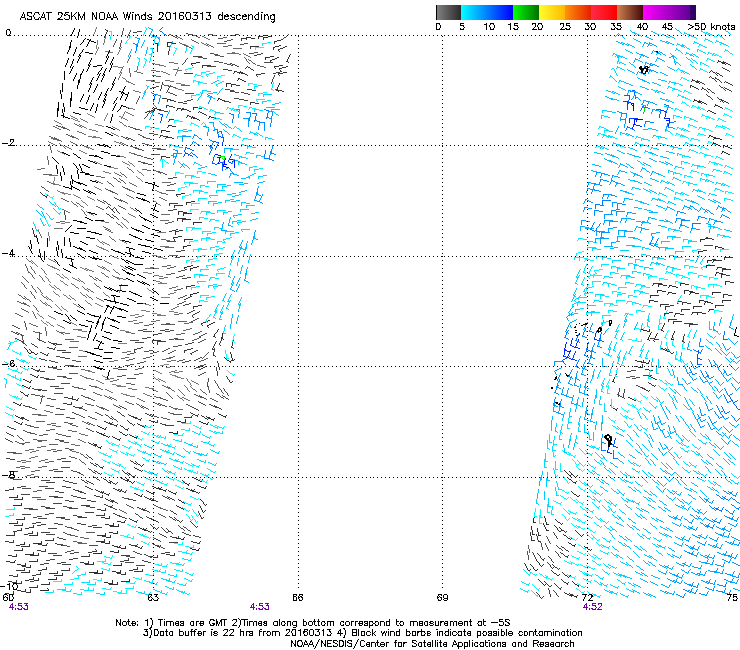Select the cyan-blue 5-15 knots color band
Image resolution: width=740 pixels, height=650 pixels.
coord(487,12)
